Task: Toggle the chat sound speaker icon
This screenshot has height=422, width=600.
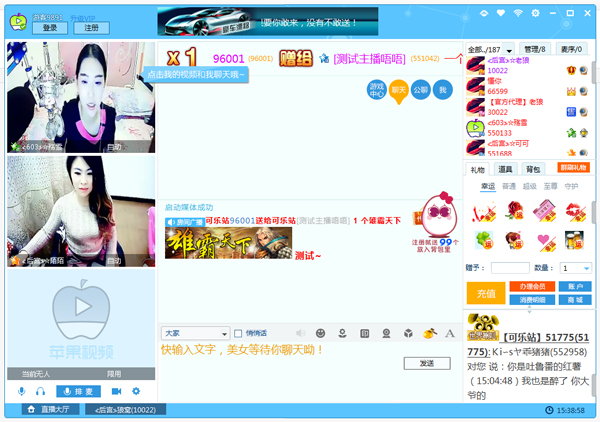Action: pos(301,333)
